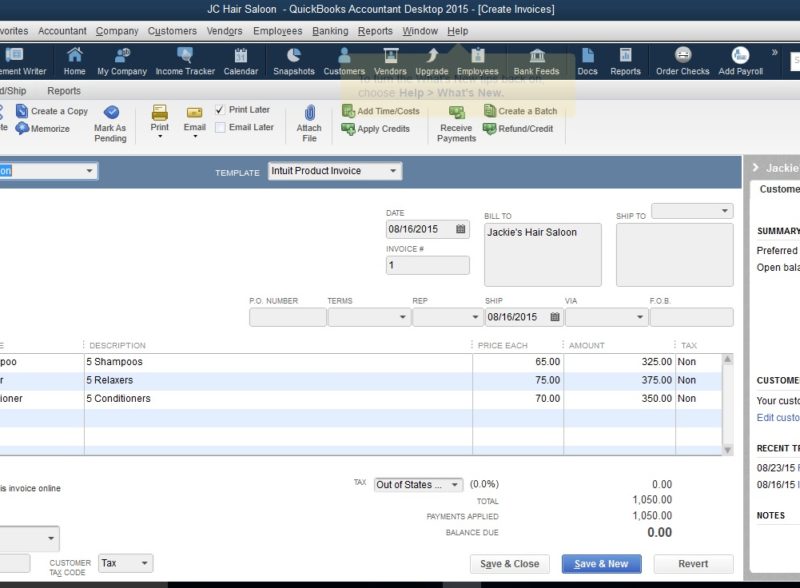Collapse the Jackie customer side panel
This screenshot has height=588, width=800.
(756, 168)
